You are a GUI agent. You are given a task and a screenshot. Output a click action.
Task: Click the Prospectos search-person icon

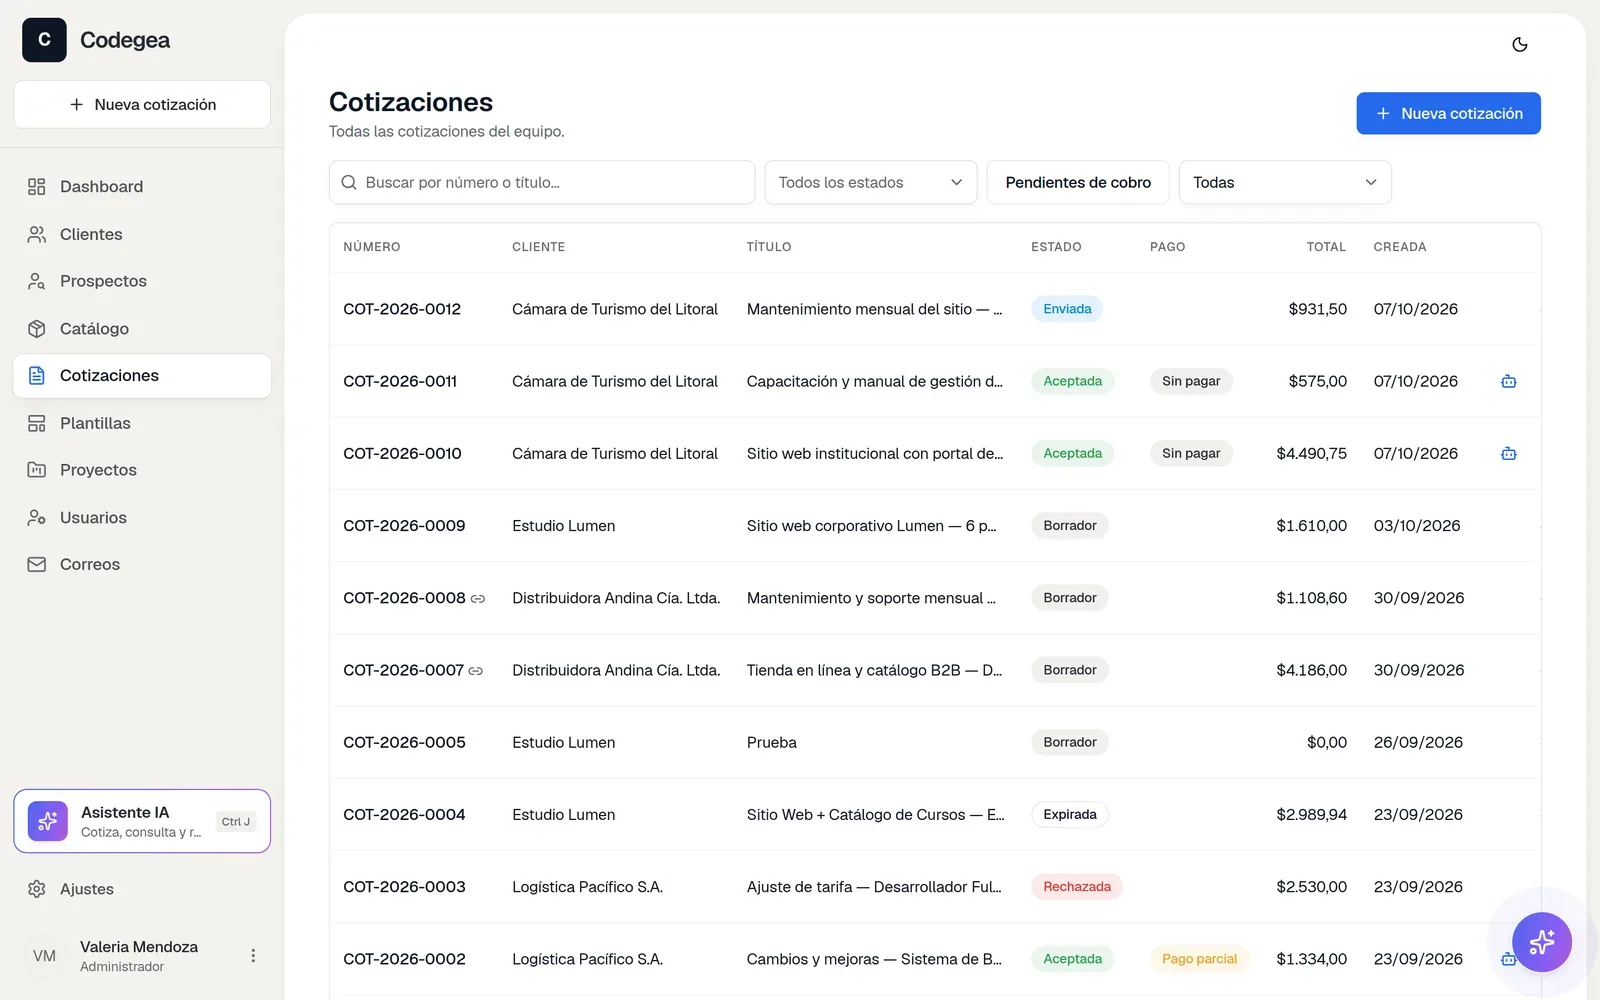(x=37, y=281)
